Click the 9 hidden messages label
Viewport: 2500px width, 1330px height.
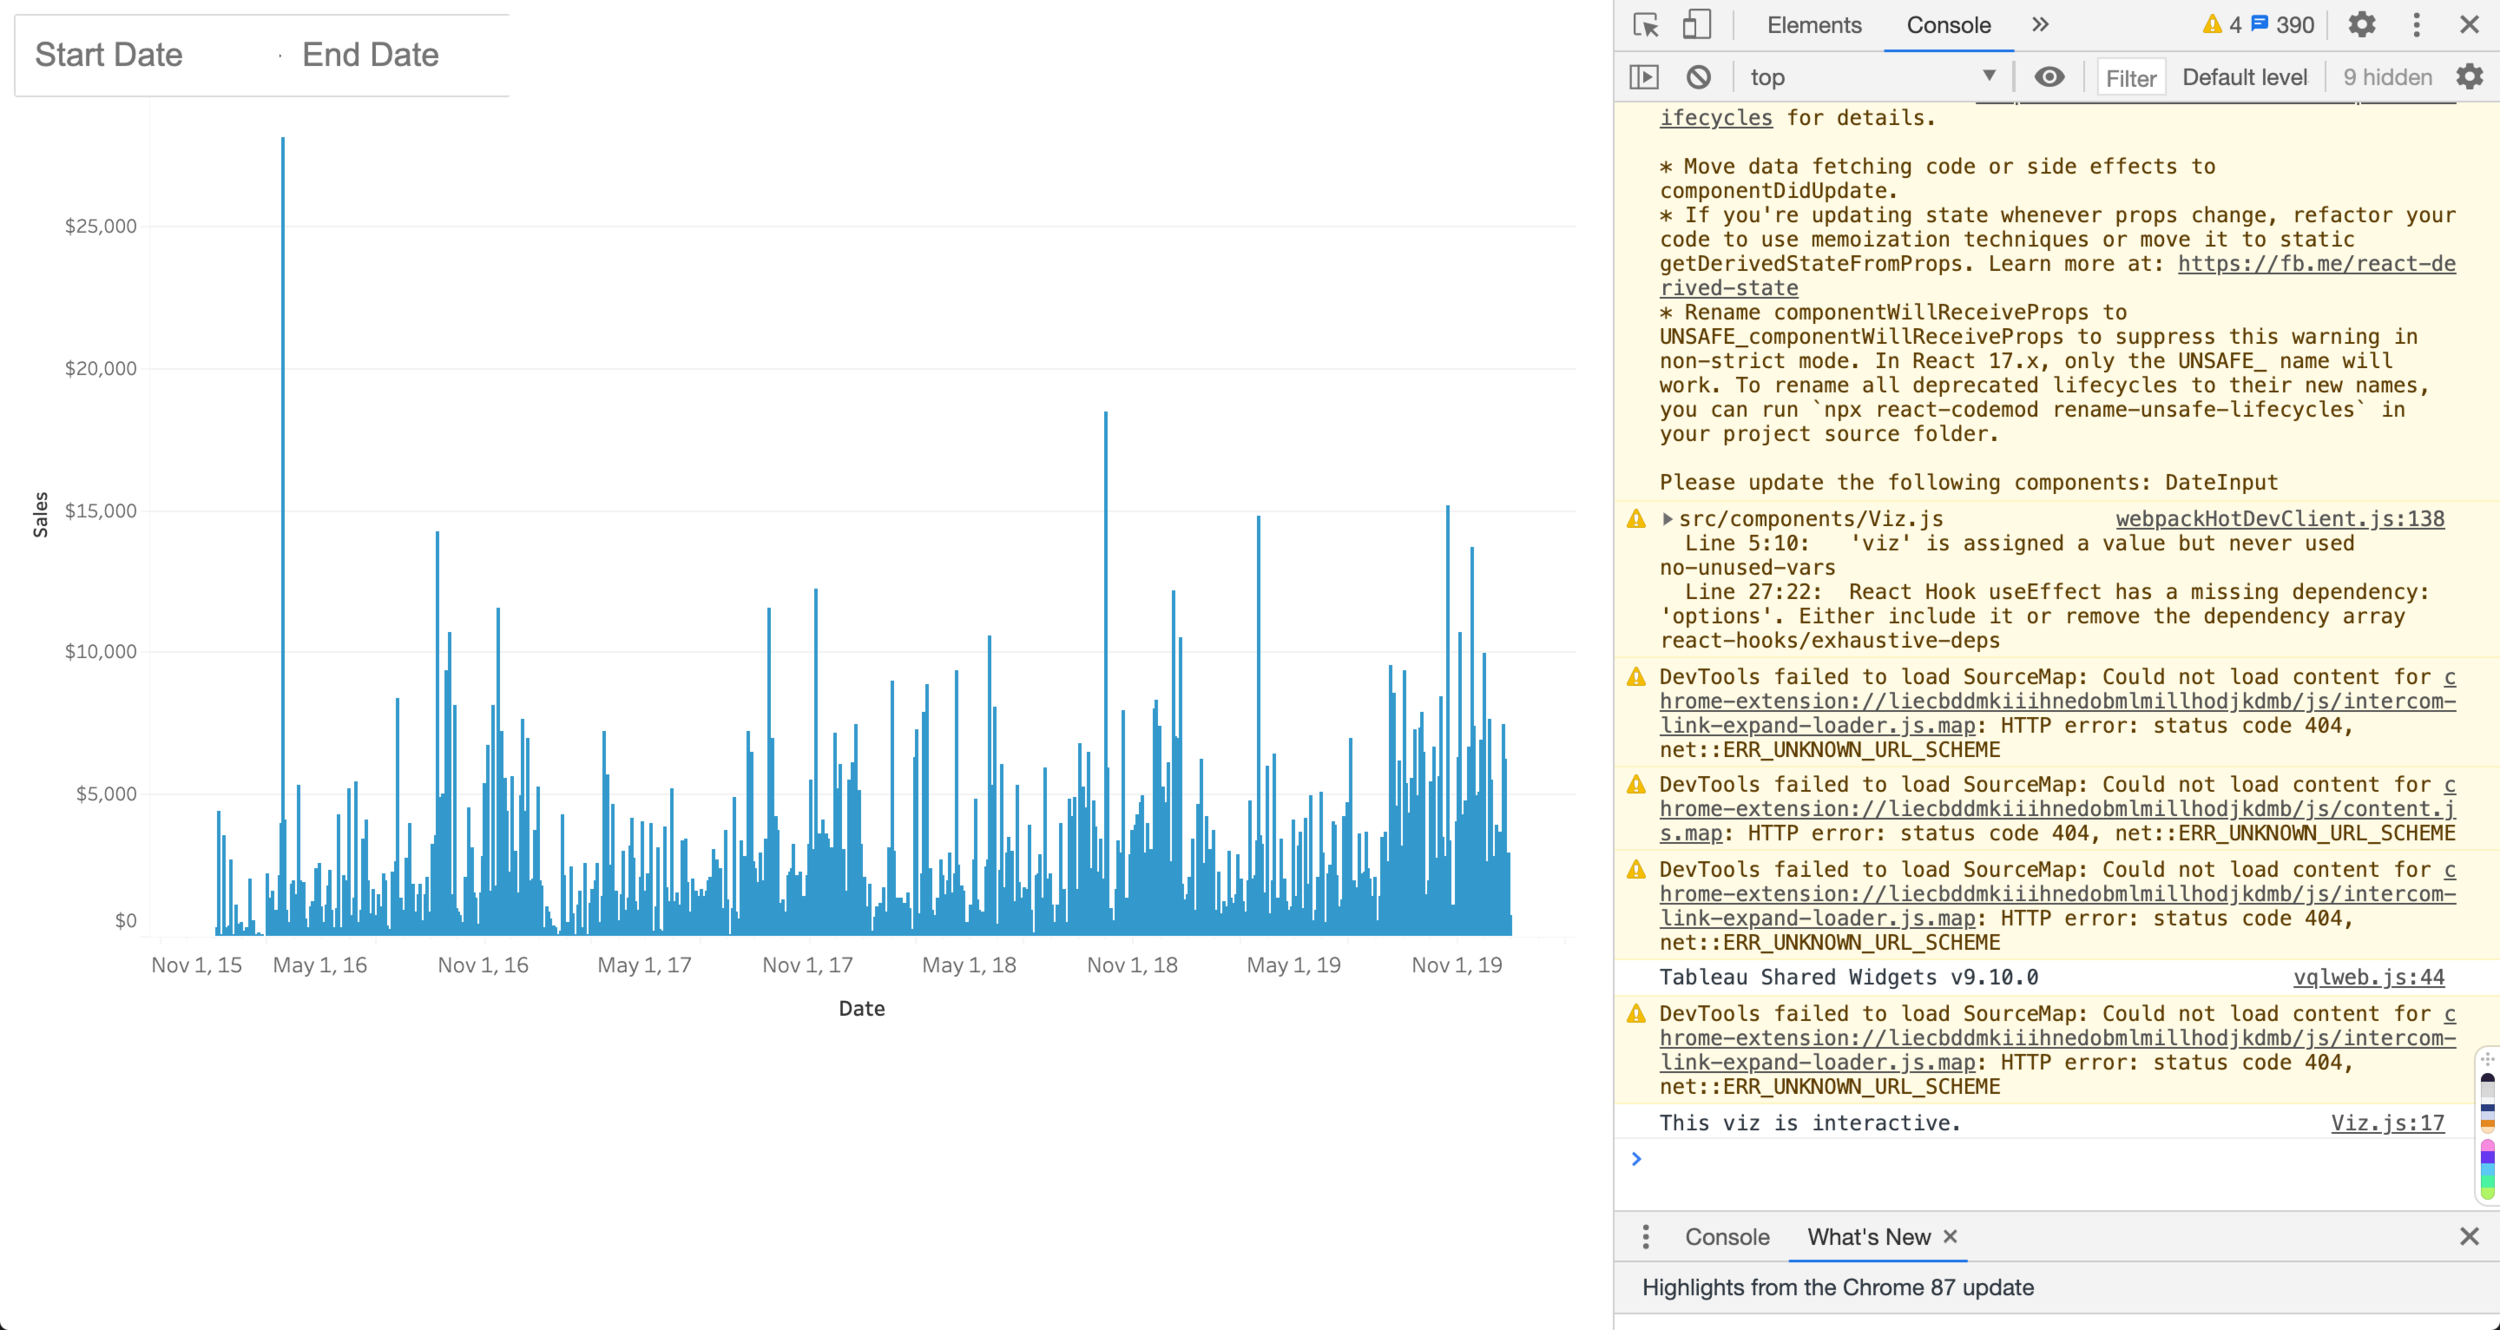point(2387,77)
